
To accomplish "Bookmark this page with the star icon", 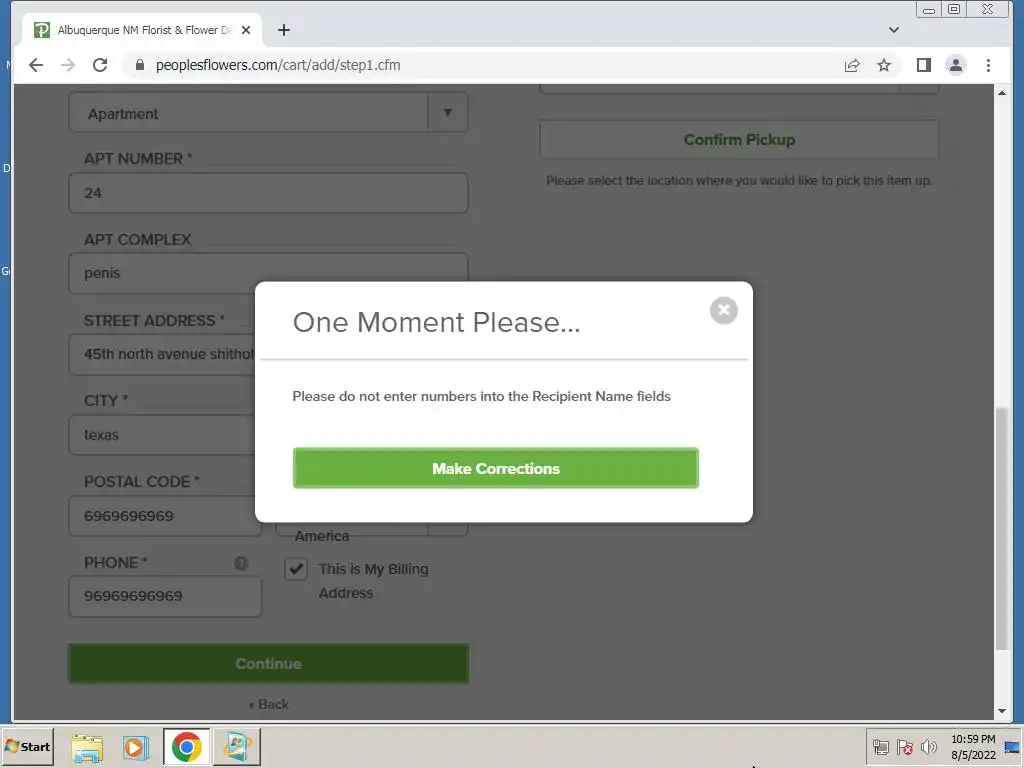I will (x=884, y=65).
